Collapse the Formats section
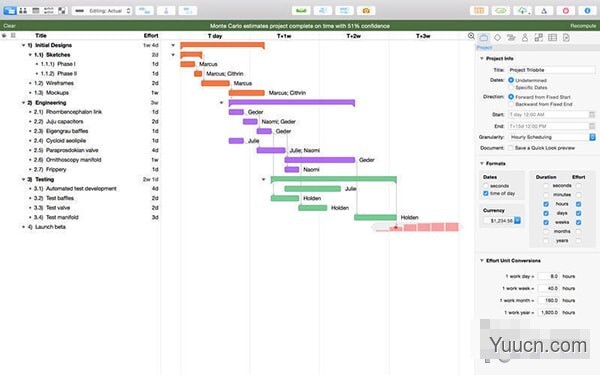Image resolution: width=600 pixels, height=375 pixels. [482, 163]
